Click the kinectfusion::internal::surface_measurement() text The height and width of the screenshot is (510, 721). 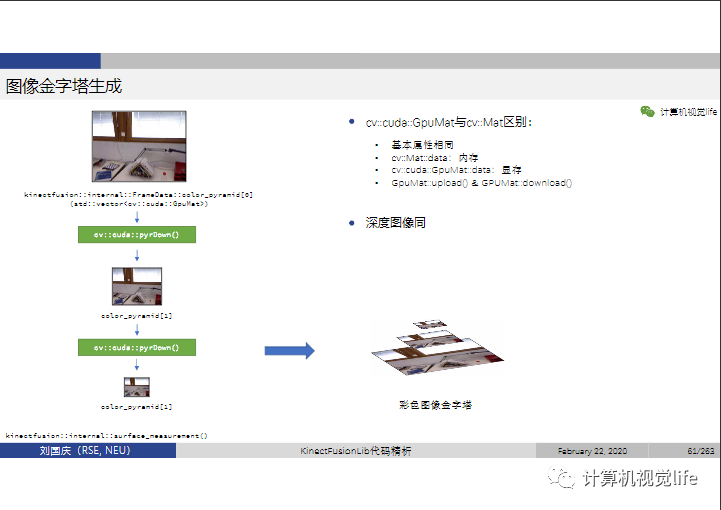pyautogui.click(x=107, y=436)
